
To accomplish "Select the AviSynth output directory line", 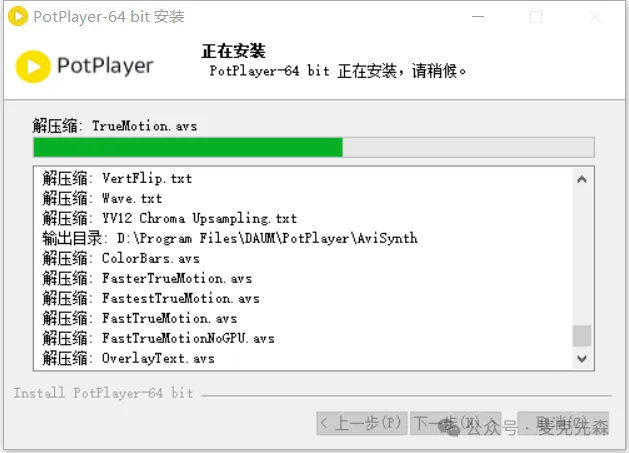I will [x=230, y=238].
